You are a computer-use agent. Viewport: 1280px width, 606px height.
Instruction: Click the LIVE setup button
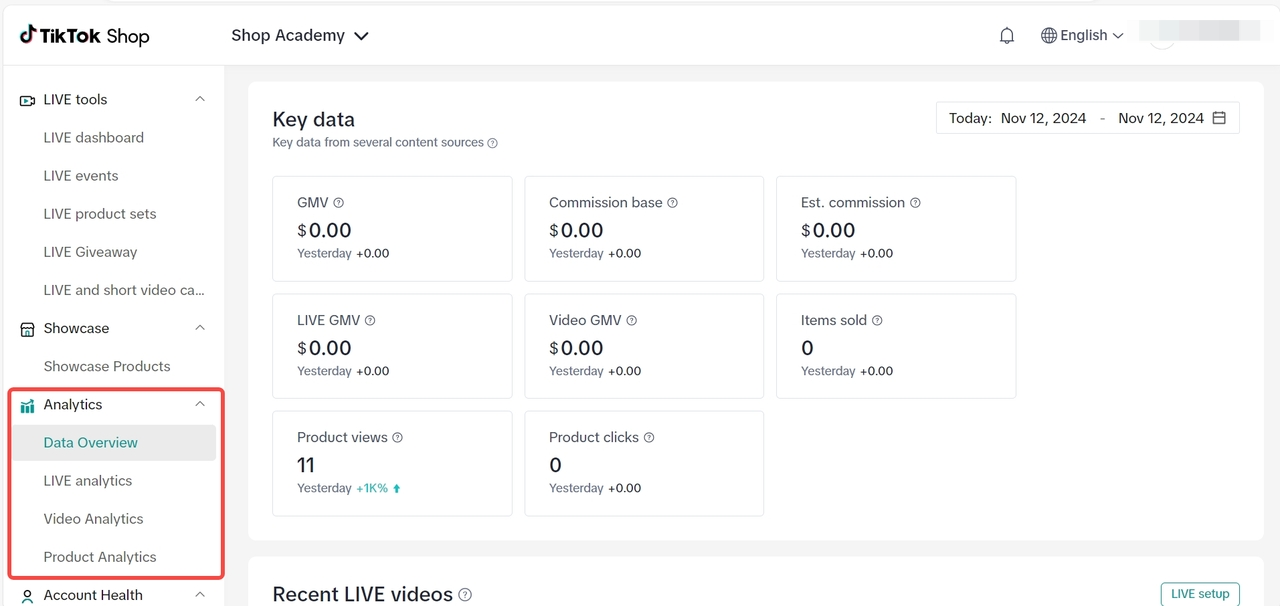click(x=1199, y=594)
